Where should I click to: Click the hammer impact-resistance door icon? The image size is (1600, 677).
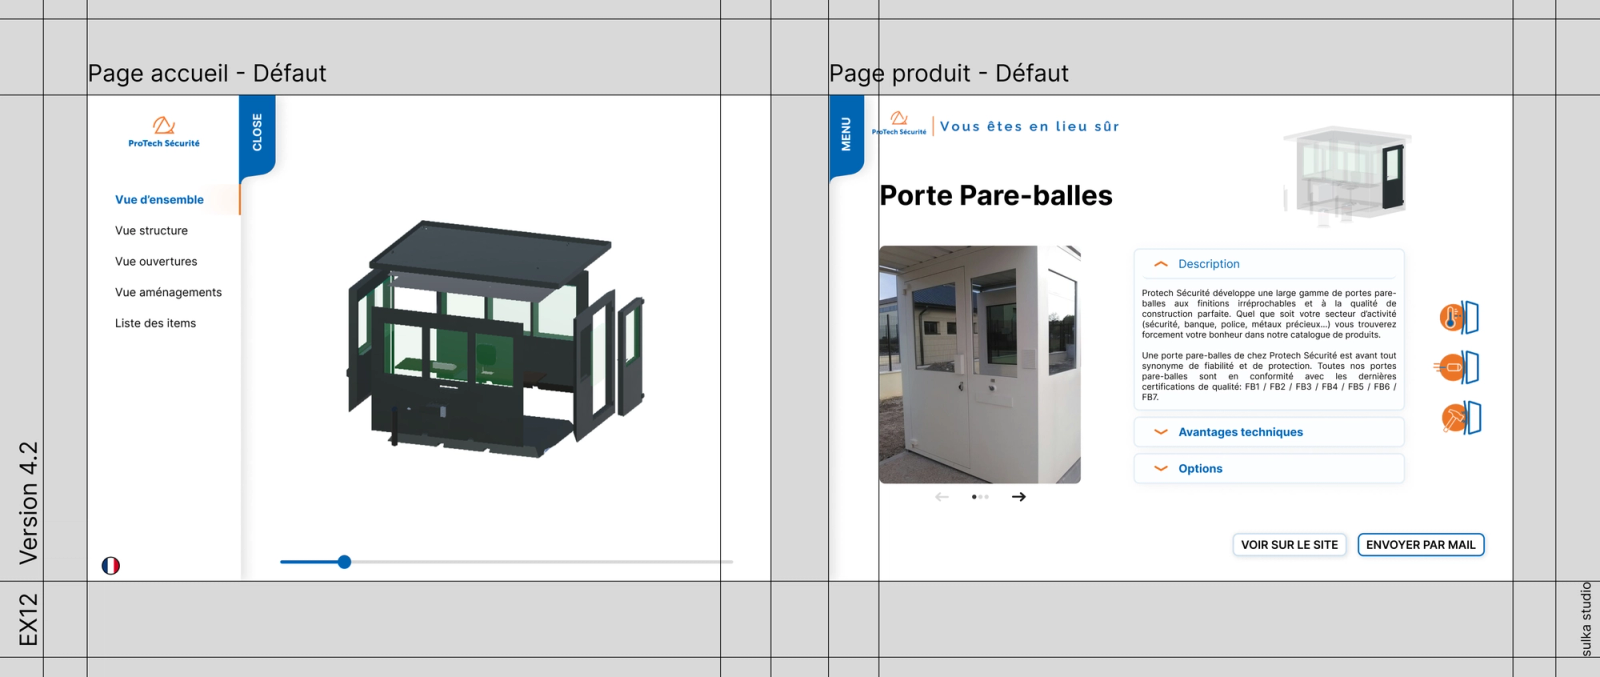(x=1461, y=418)
